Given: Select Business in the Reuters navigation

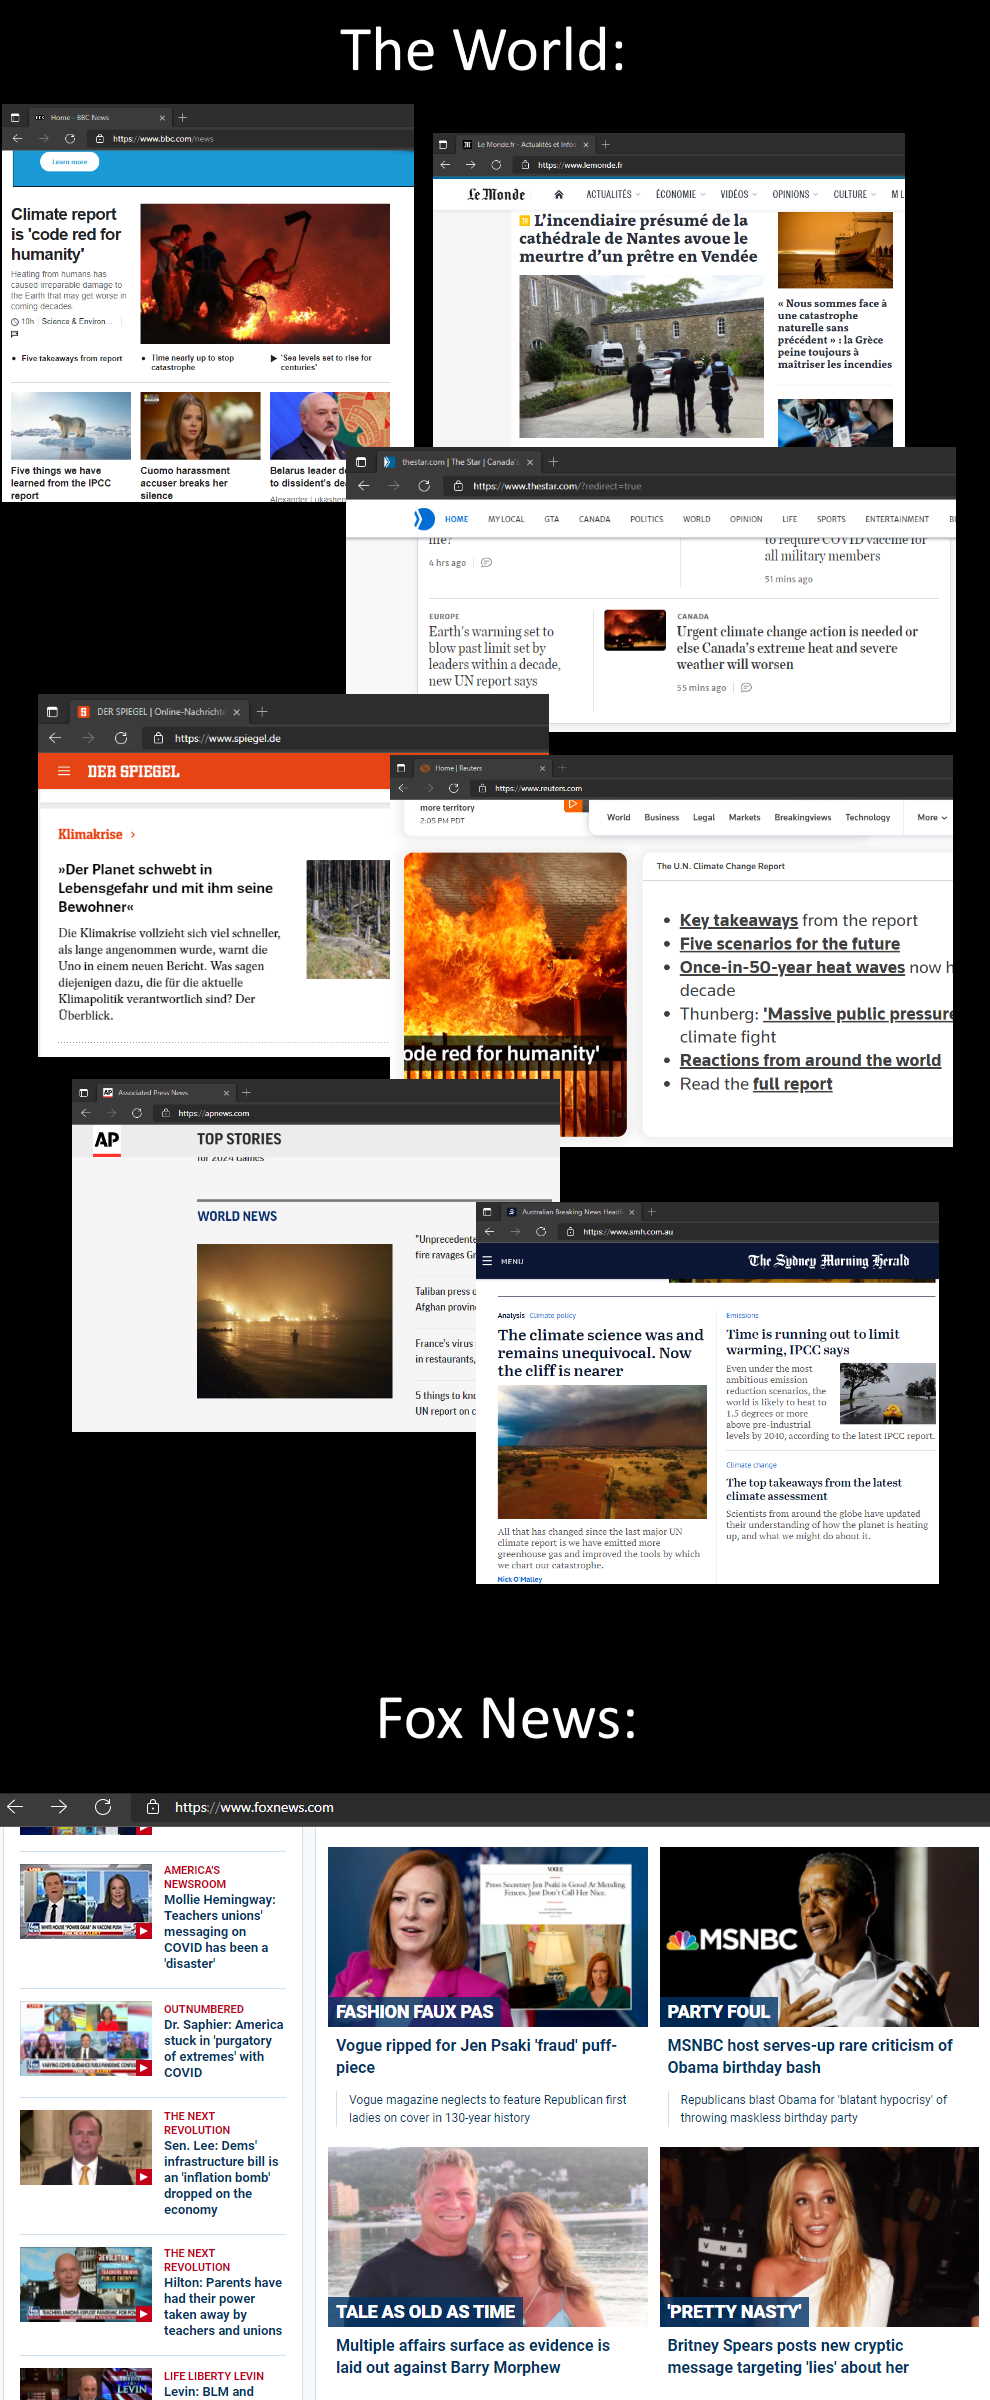Looking at the screenshot, I should pyautogui.click(x=661, y=817).
